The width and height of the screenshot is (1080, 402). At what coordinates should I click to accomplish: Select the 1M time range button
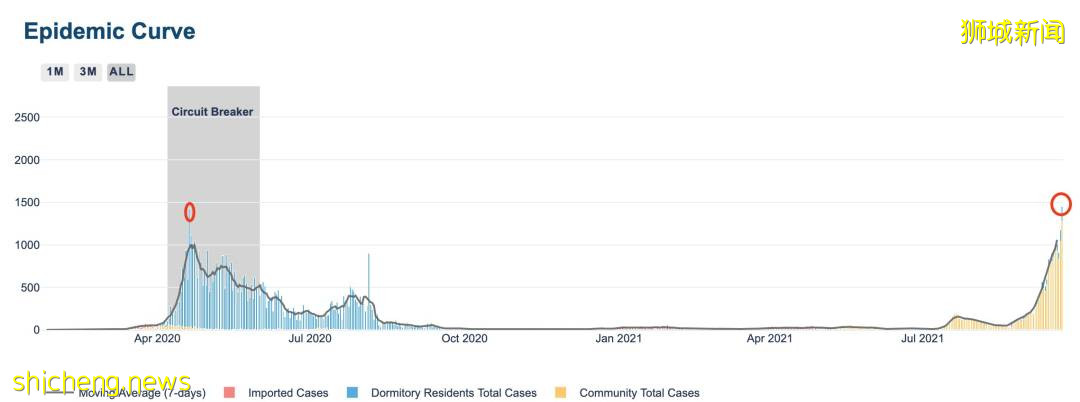55,72
